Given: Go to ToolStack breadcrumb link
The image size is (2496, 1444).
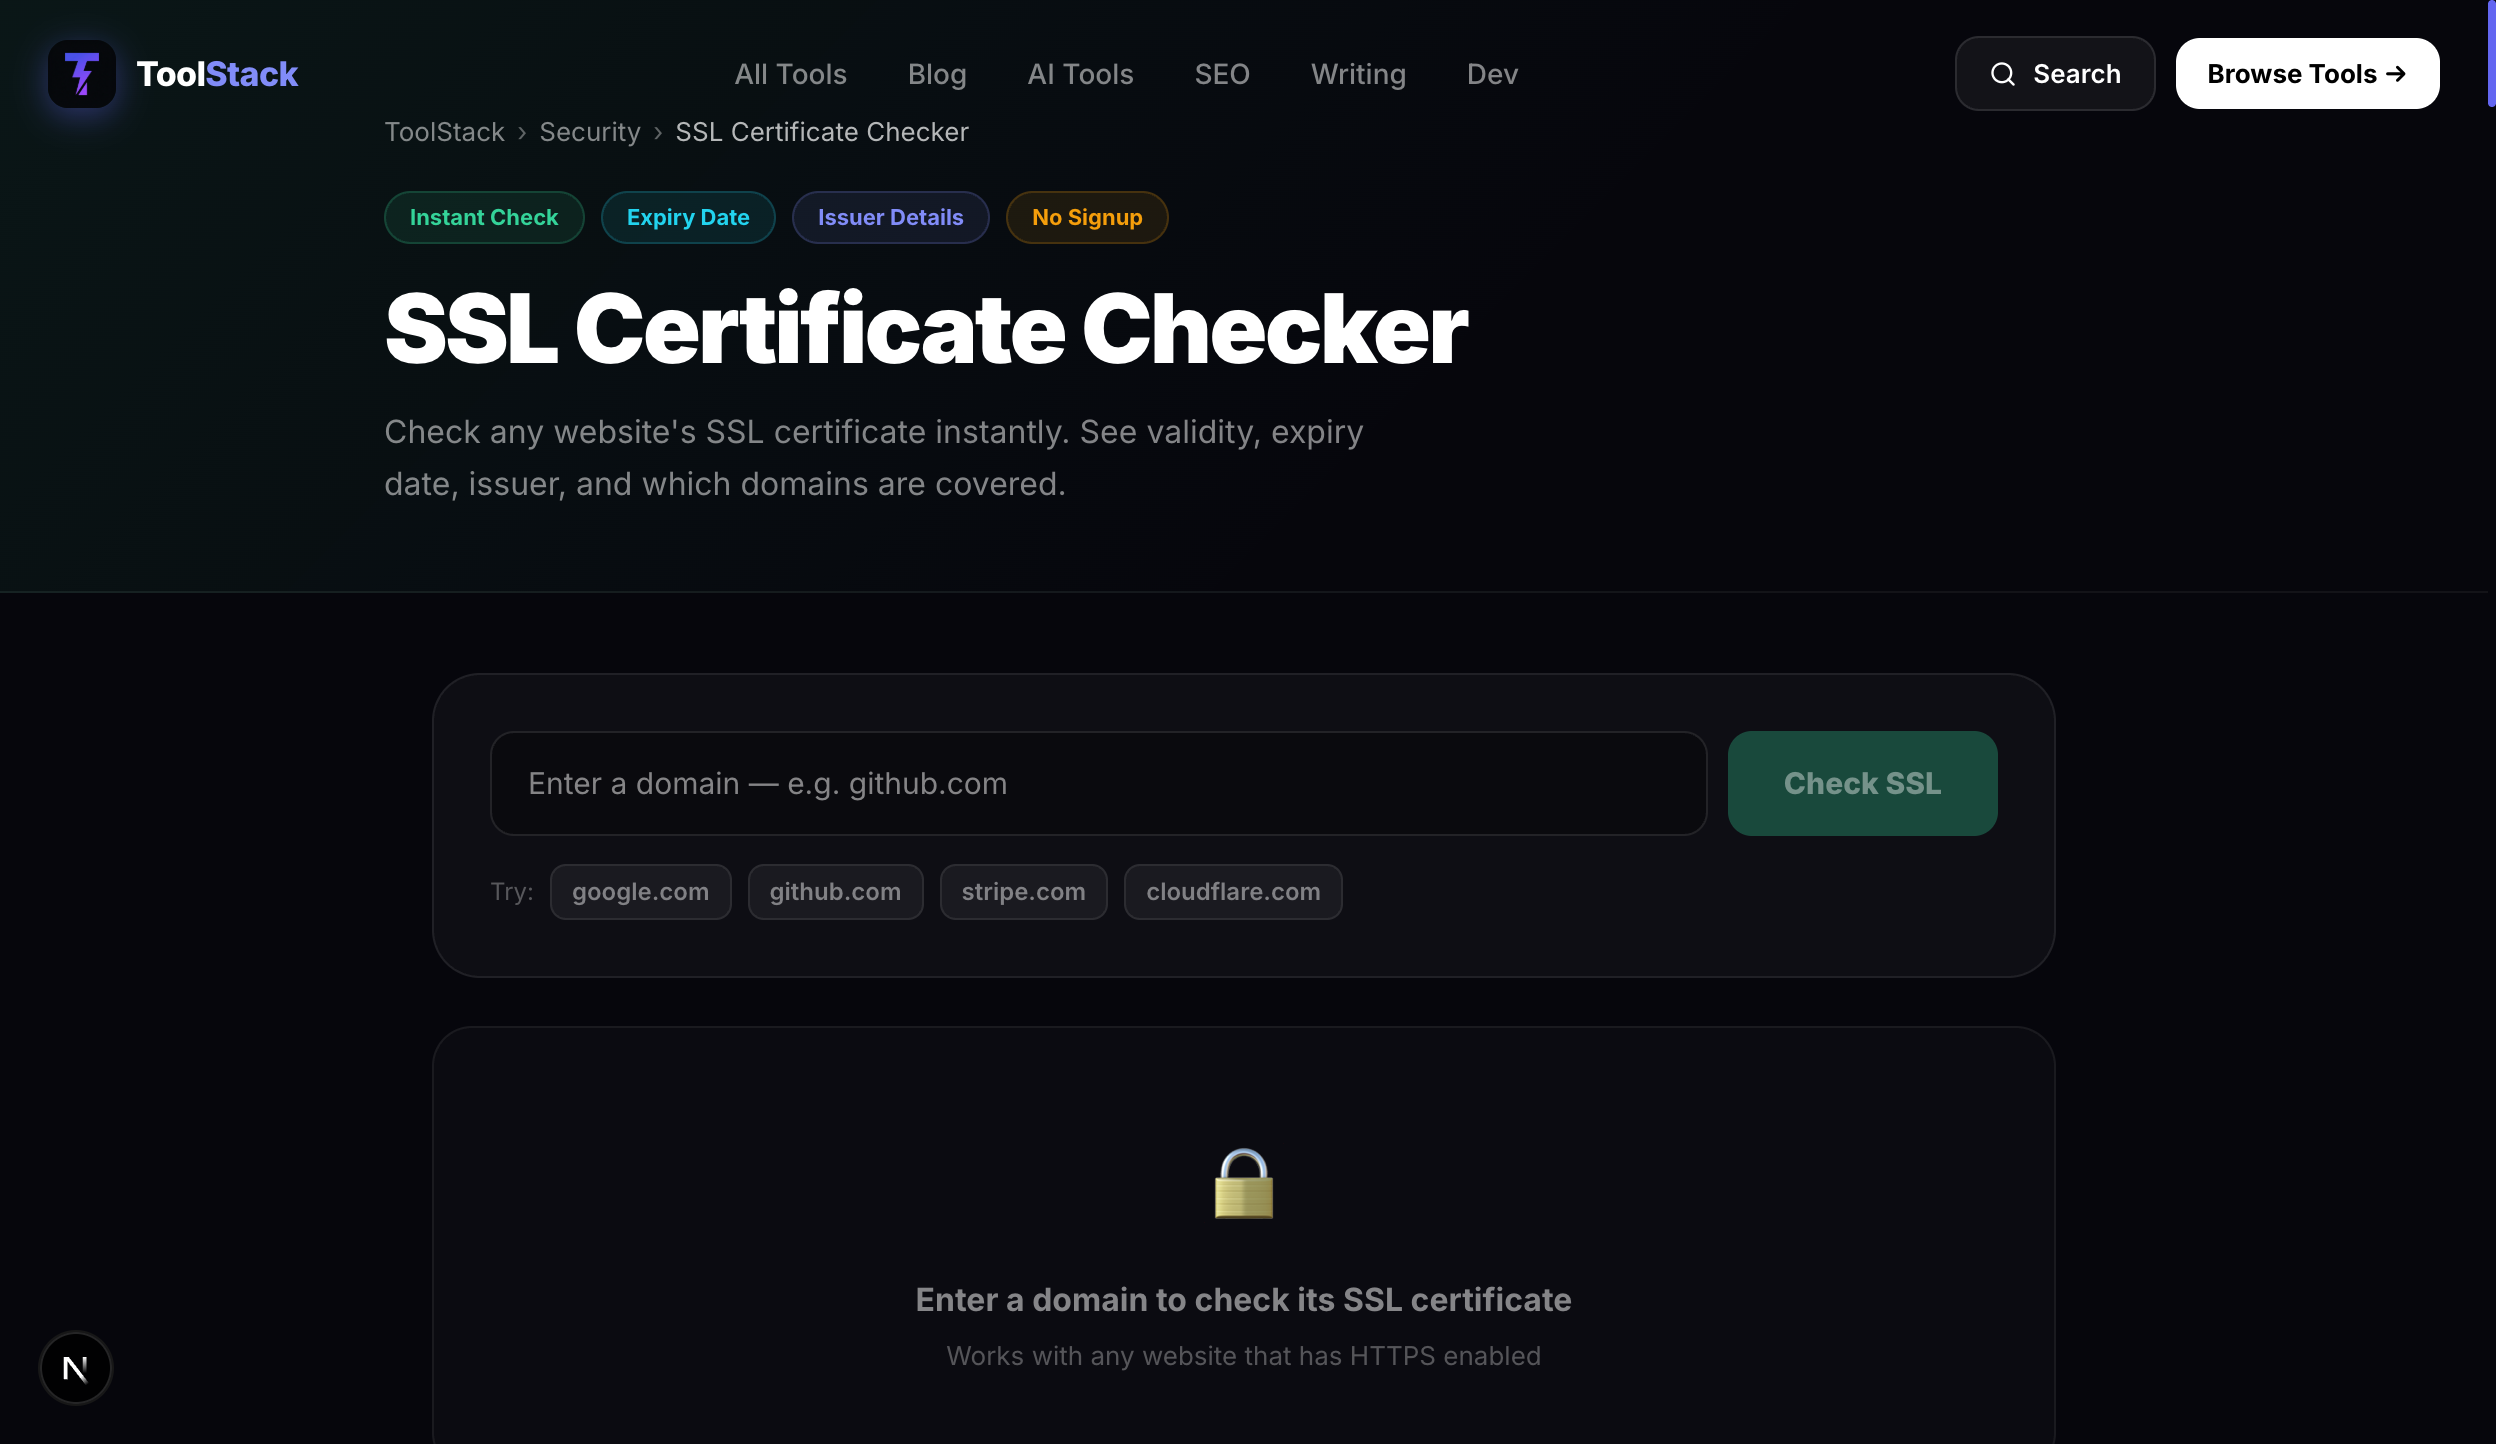Looking at the screenshot, I should 444,132.
